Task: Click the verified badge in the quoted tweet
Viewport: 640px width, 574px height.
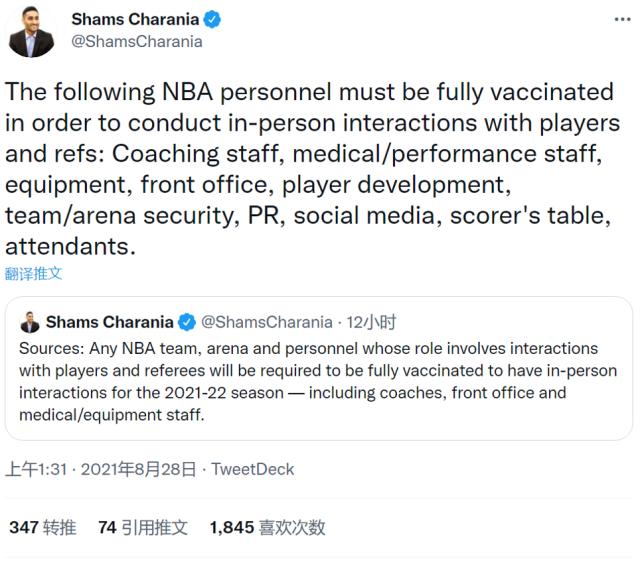Action: [x=186, y=322]
